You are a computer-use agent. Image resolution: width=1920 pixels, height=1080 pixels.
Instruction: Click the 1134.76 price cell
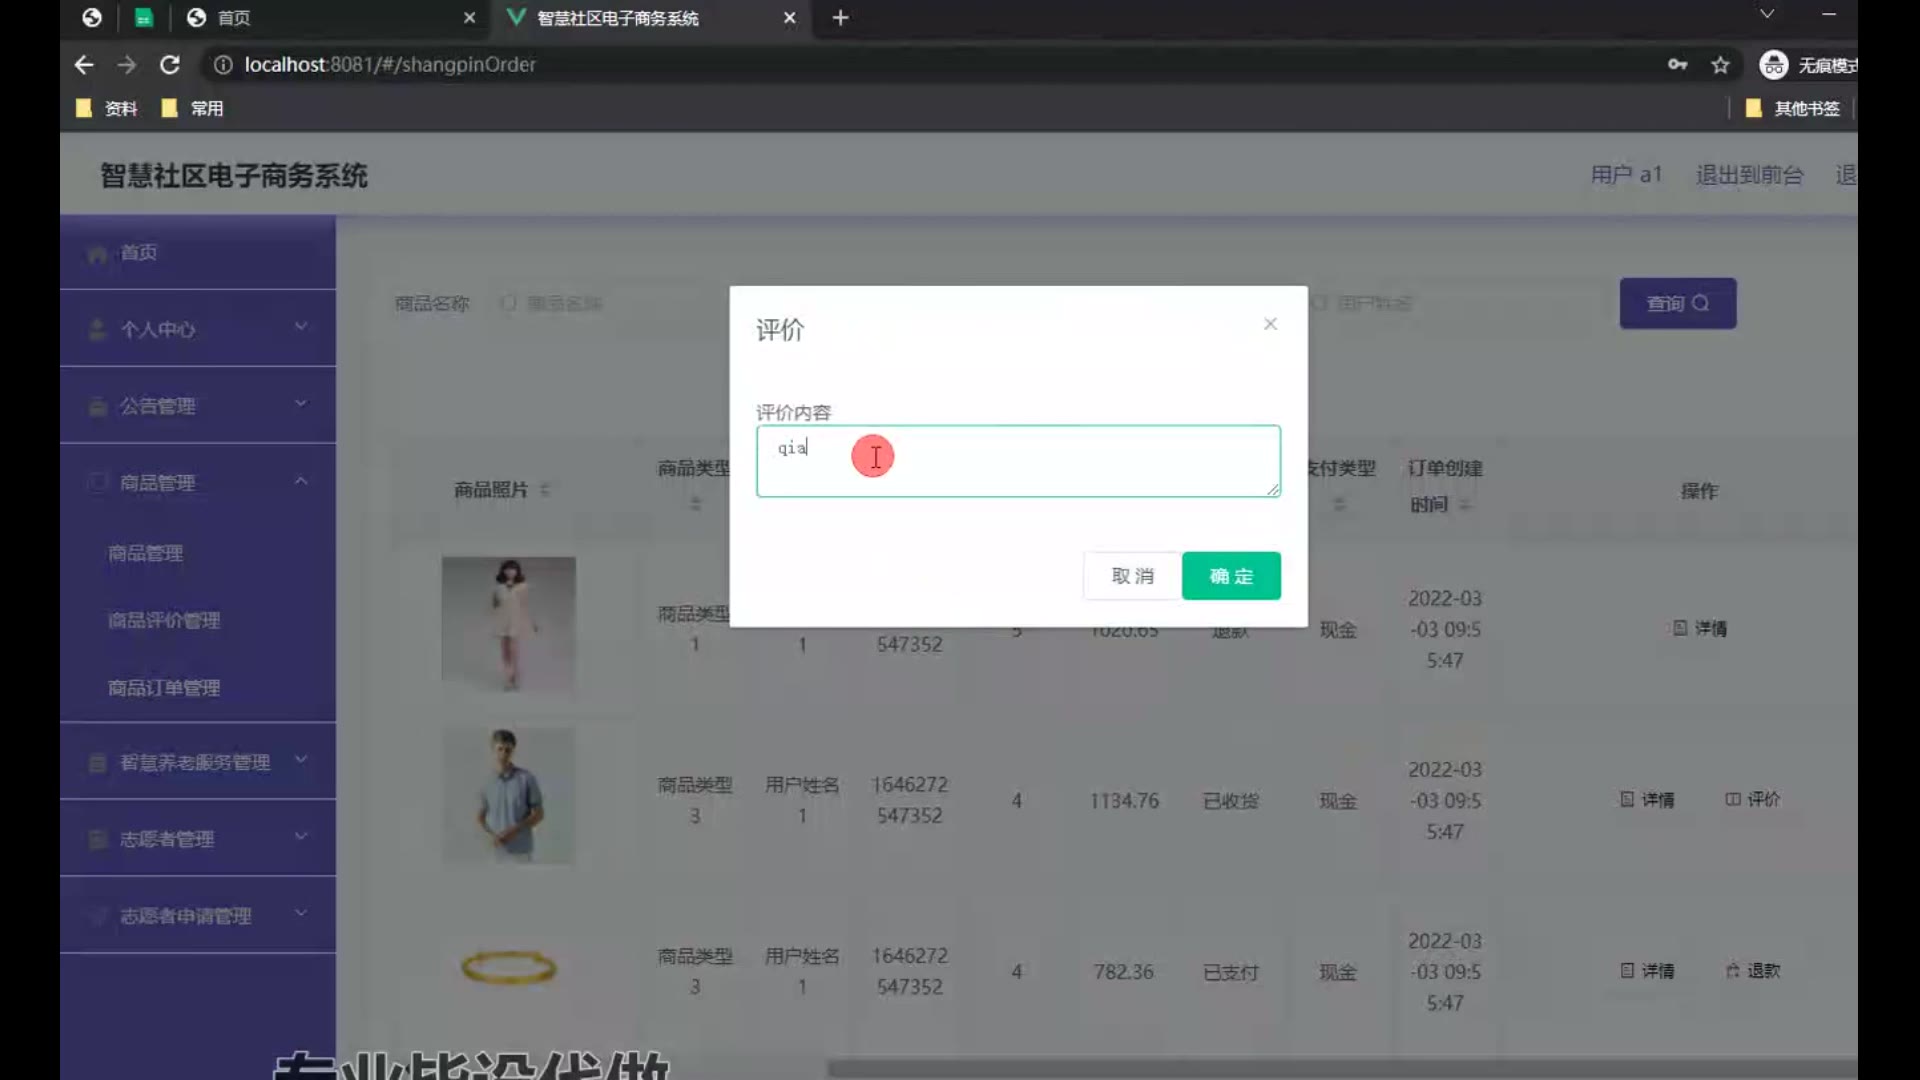[x=1124, y=801]
